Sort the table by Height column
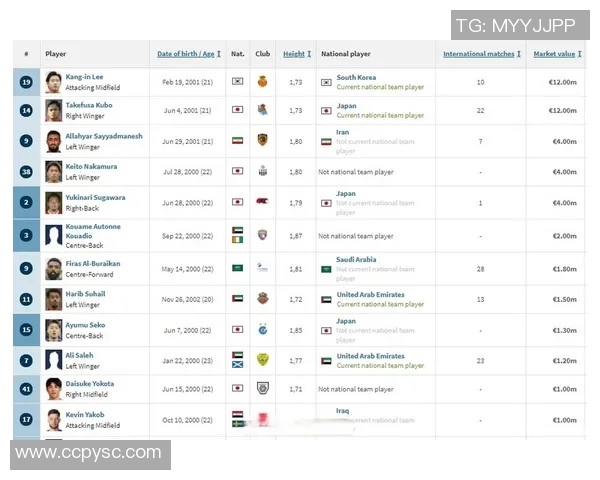This screenshot has height=480, width=600. [x=294, y=53]
